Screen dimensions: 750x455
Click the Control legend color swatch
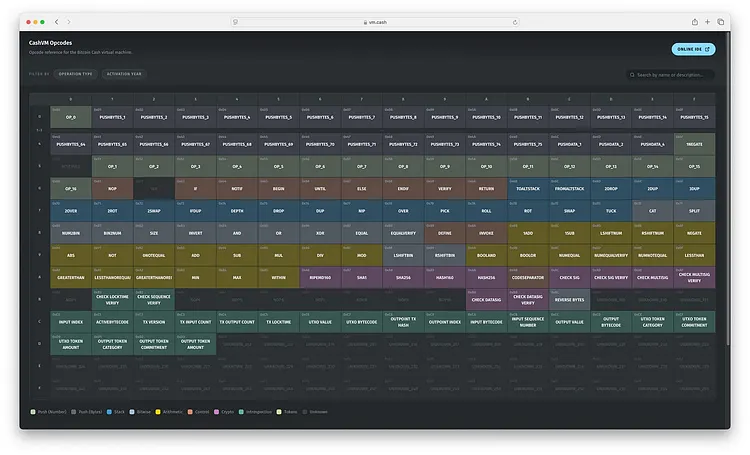[190, 412]
